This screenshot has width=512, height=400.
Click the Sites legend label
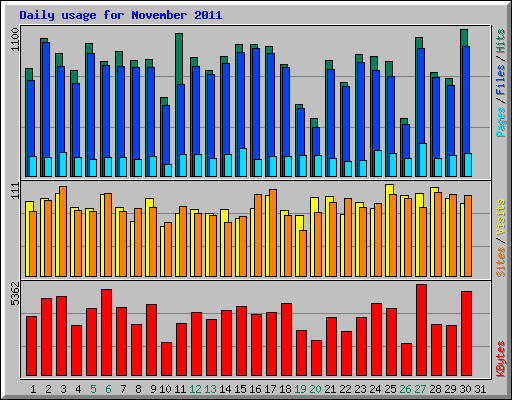(x=501, y=262)
